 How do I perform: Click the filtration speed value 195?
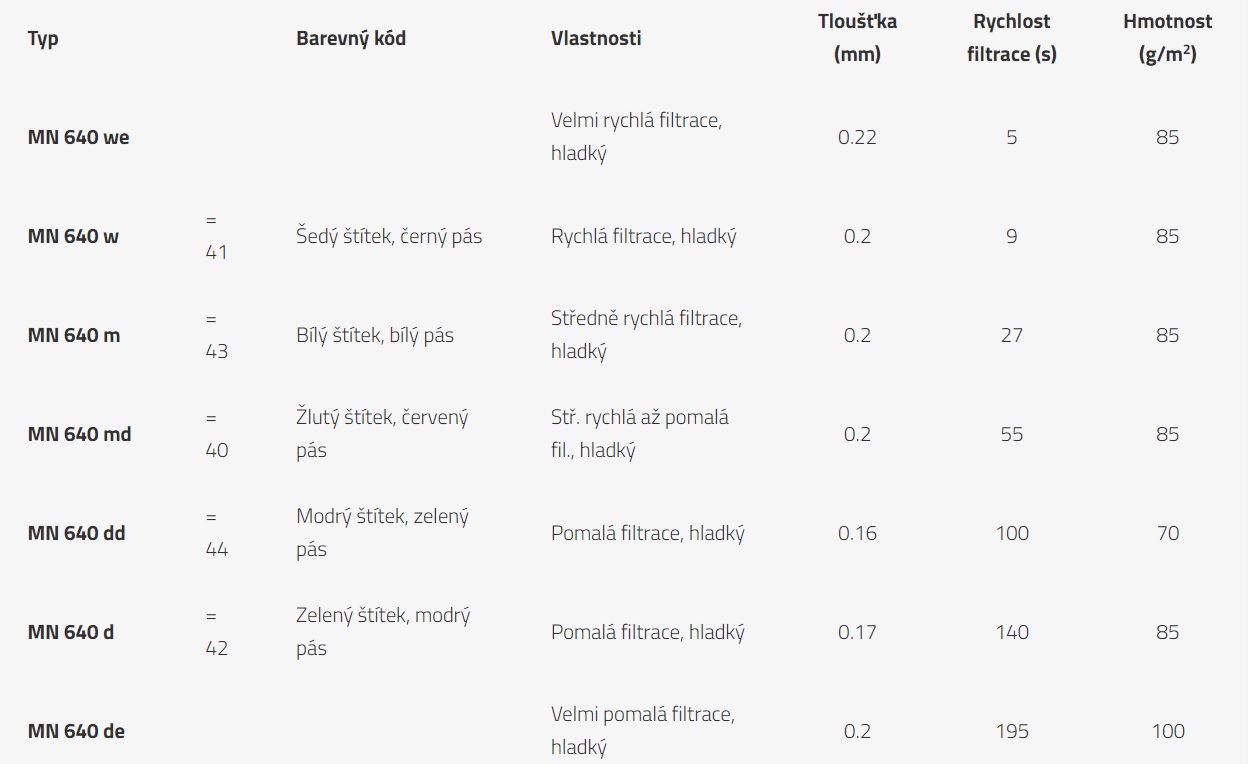(x=1012, y=731)
